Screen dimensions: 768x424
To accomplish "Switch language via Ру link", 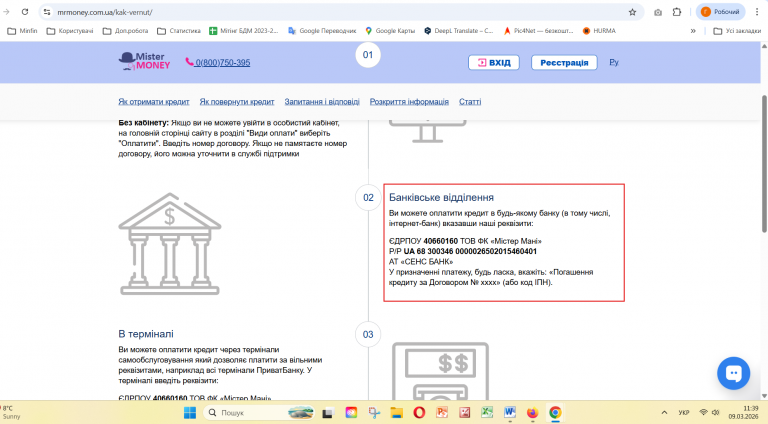I will 614,62.
